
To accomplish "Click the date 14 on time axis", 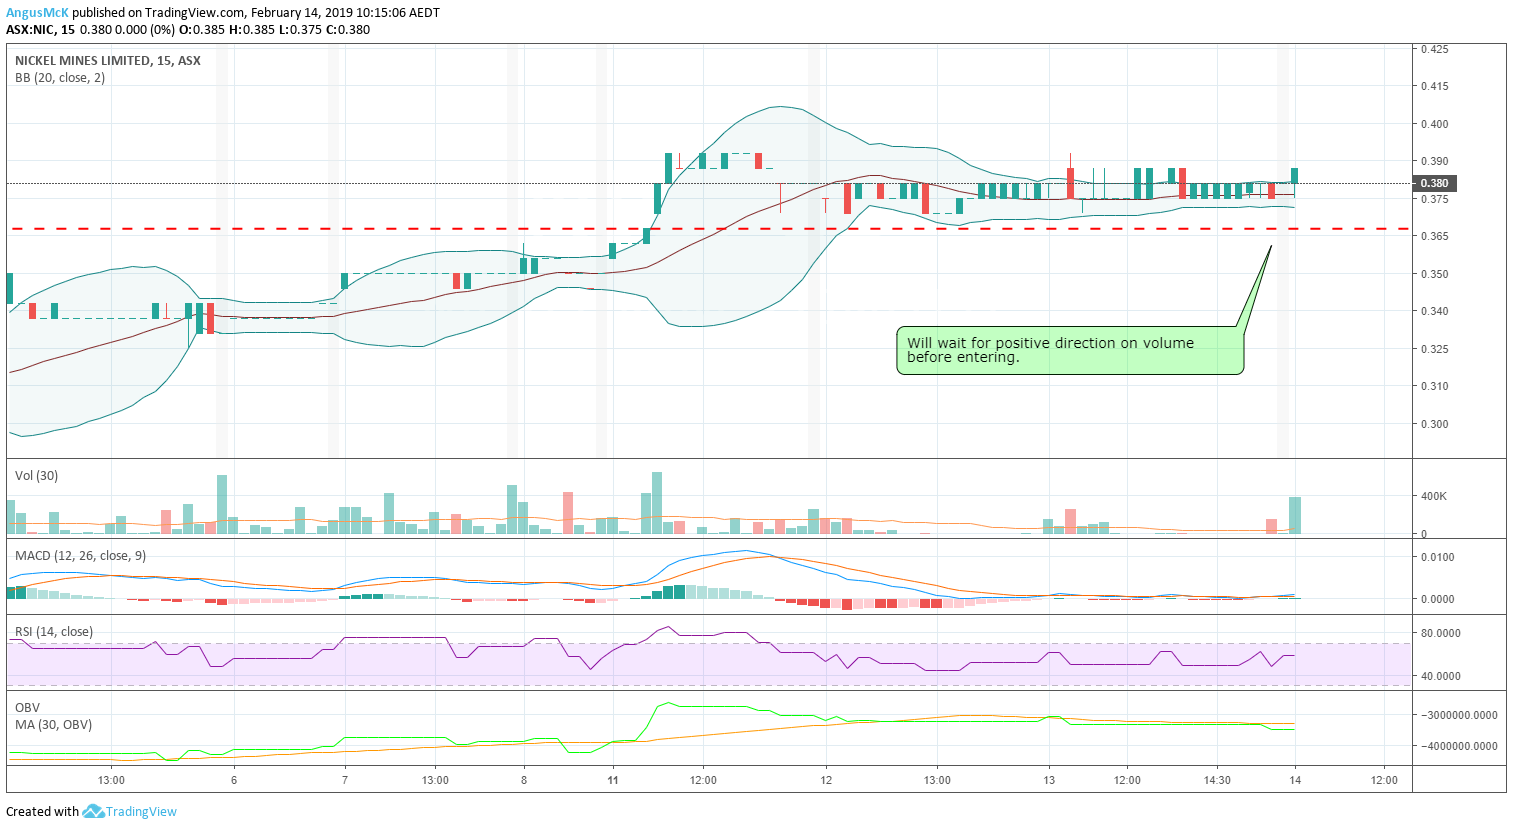I will tap(1294, 780).
